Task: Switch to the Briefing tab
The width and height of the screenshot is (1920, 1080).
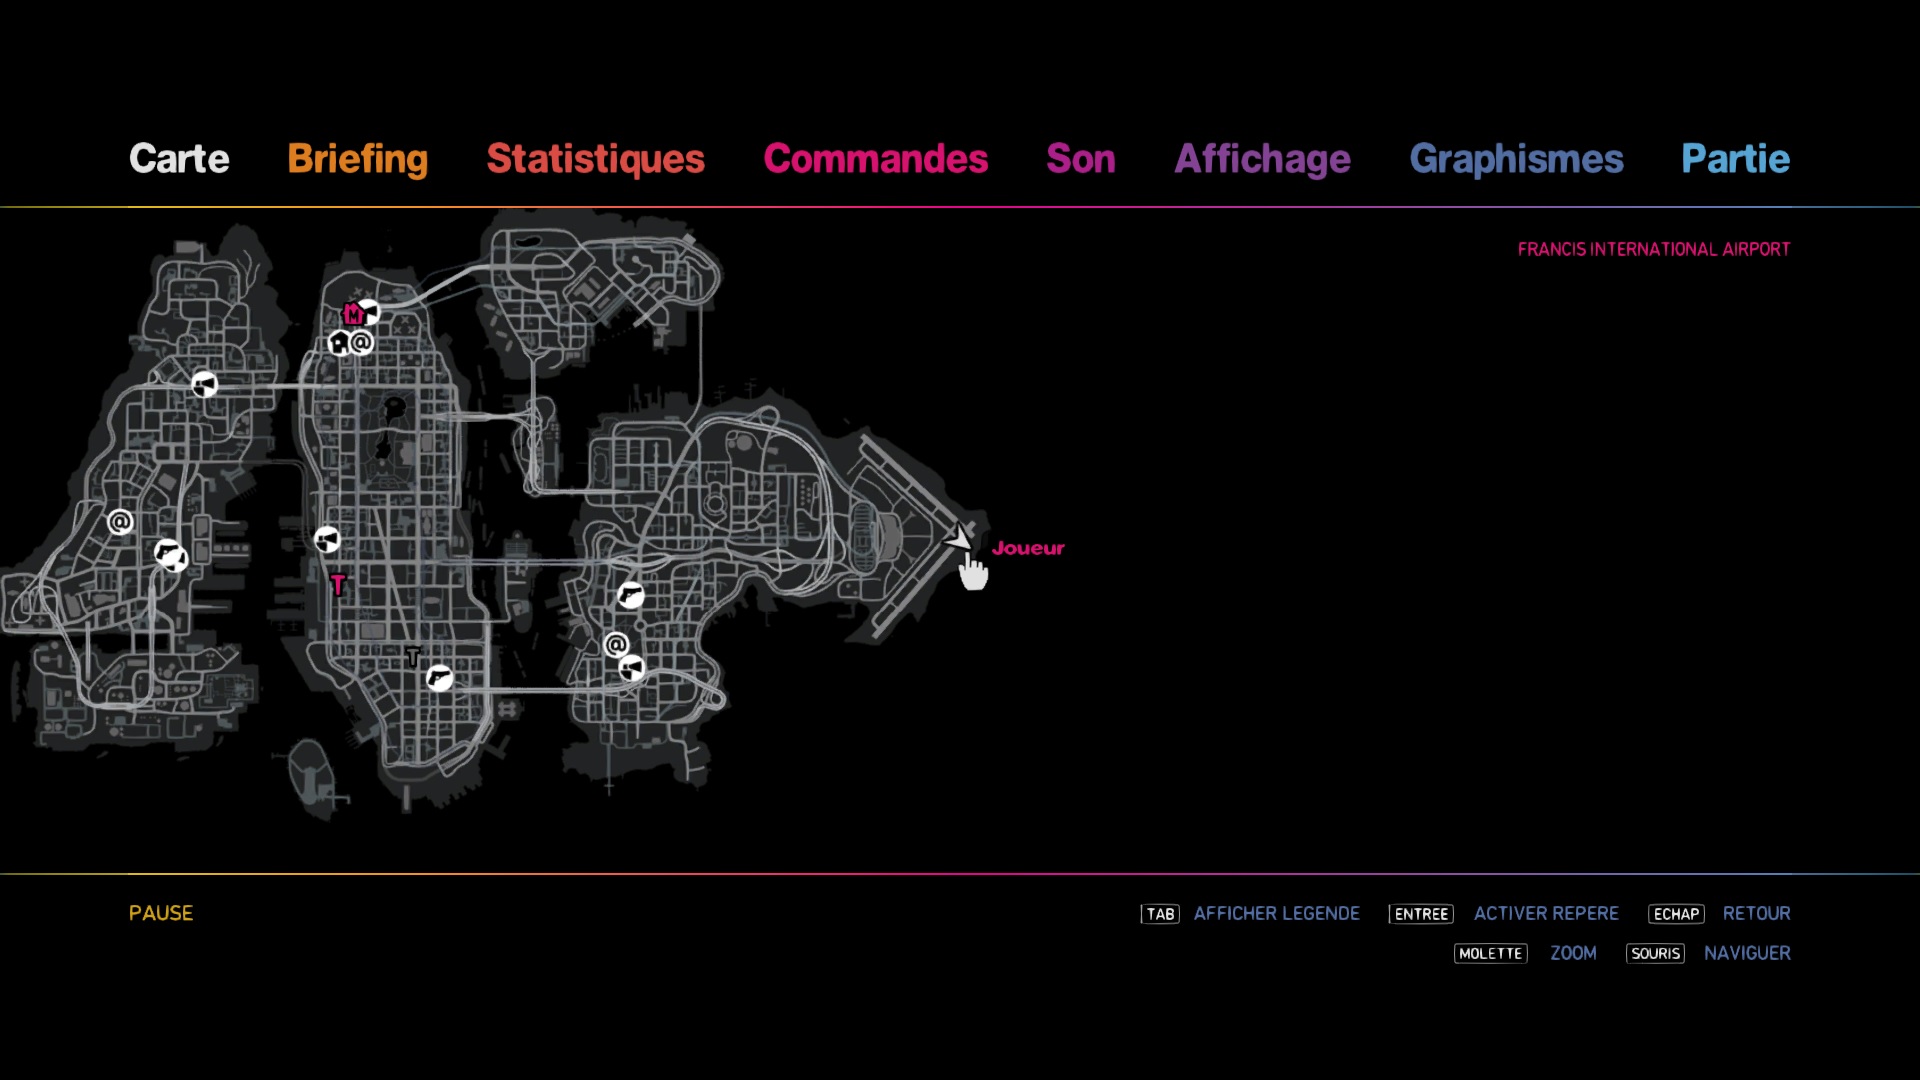Action: click(358, 159)
